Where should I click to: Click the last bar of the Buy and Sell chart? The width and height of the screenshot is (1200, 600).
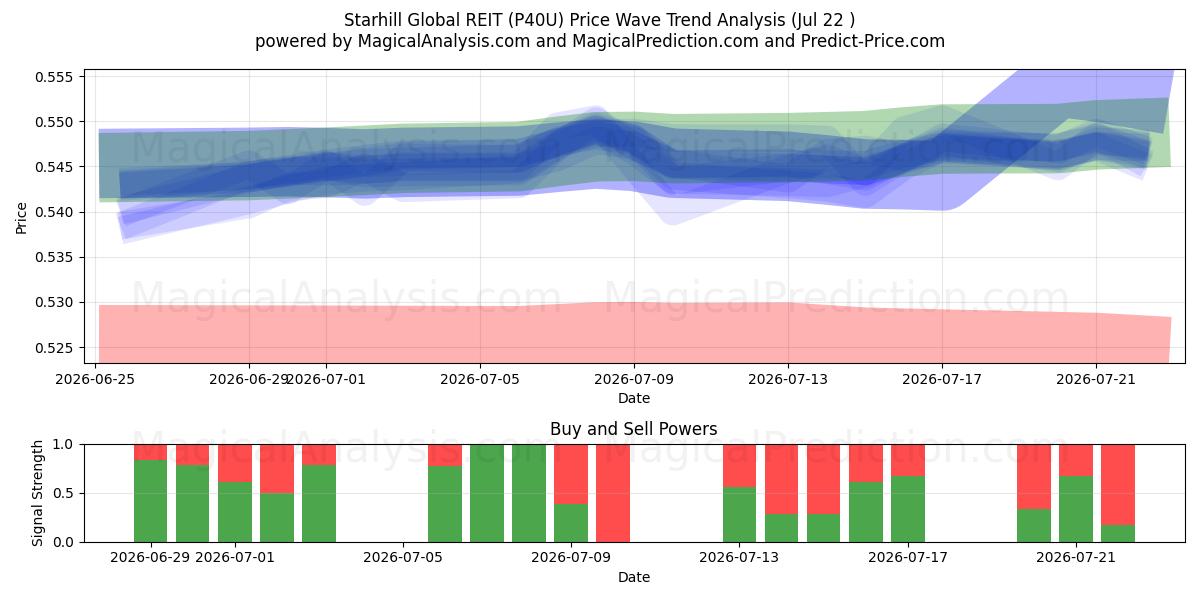(x=1118, y=493)
